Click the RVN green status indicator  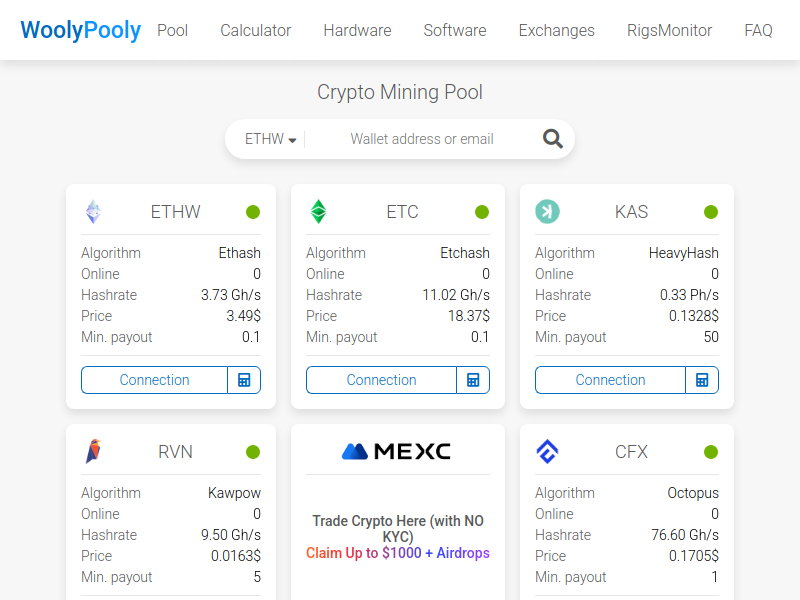click(253, 452)
